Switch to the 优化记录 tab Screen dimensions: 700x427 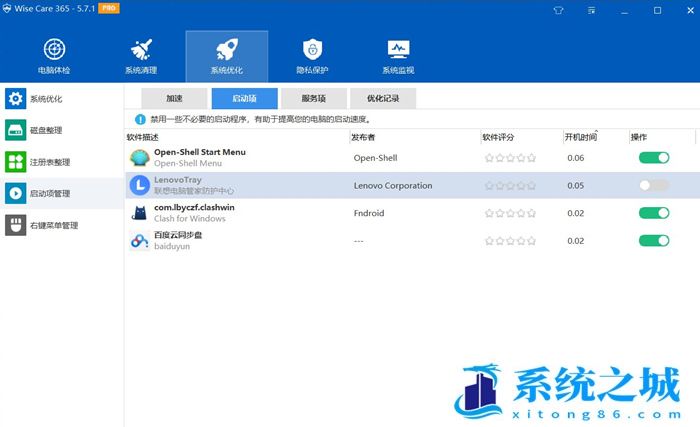383,98
